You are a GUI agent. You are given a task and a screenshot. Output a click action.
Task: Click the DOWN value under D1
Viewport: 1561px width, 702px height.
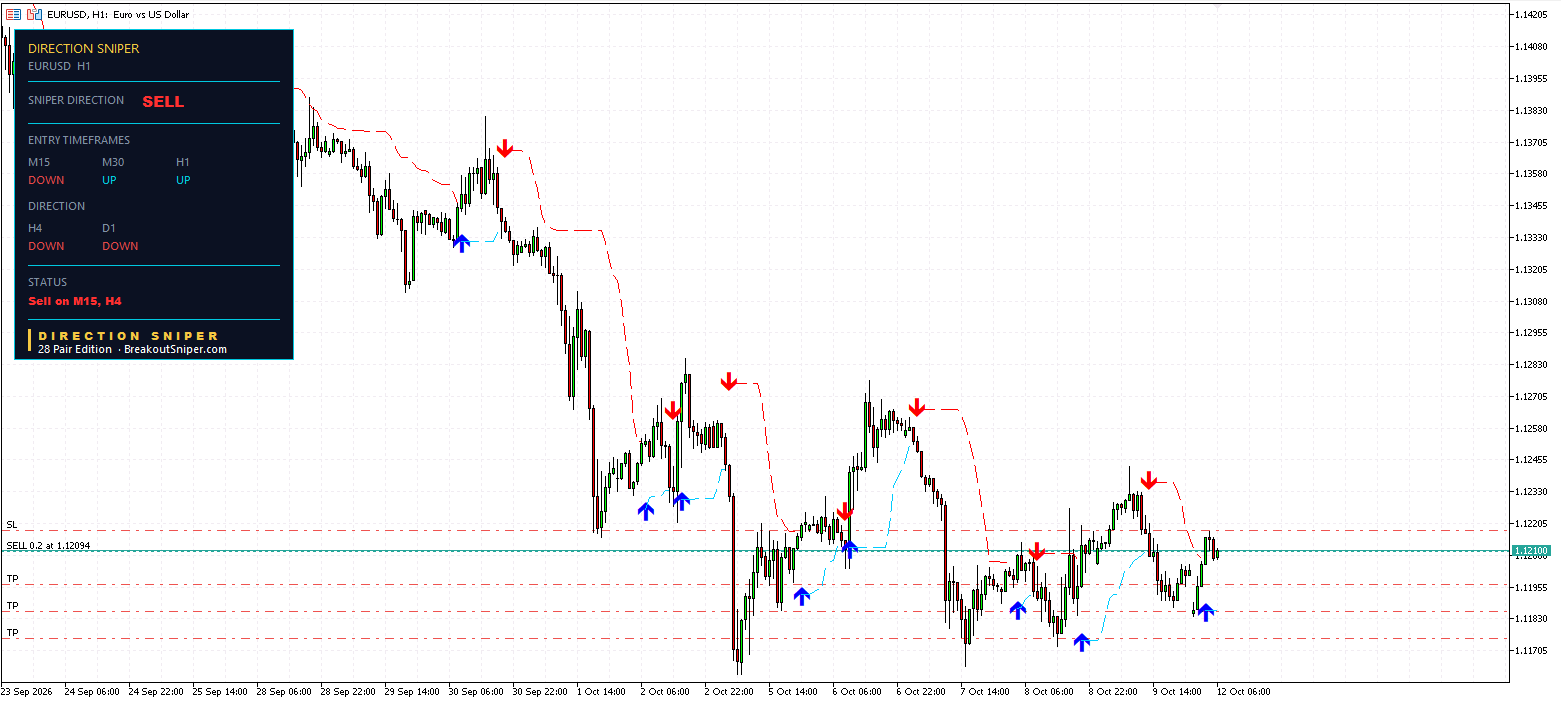click(120, 246)
